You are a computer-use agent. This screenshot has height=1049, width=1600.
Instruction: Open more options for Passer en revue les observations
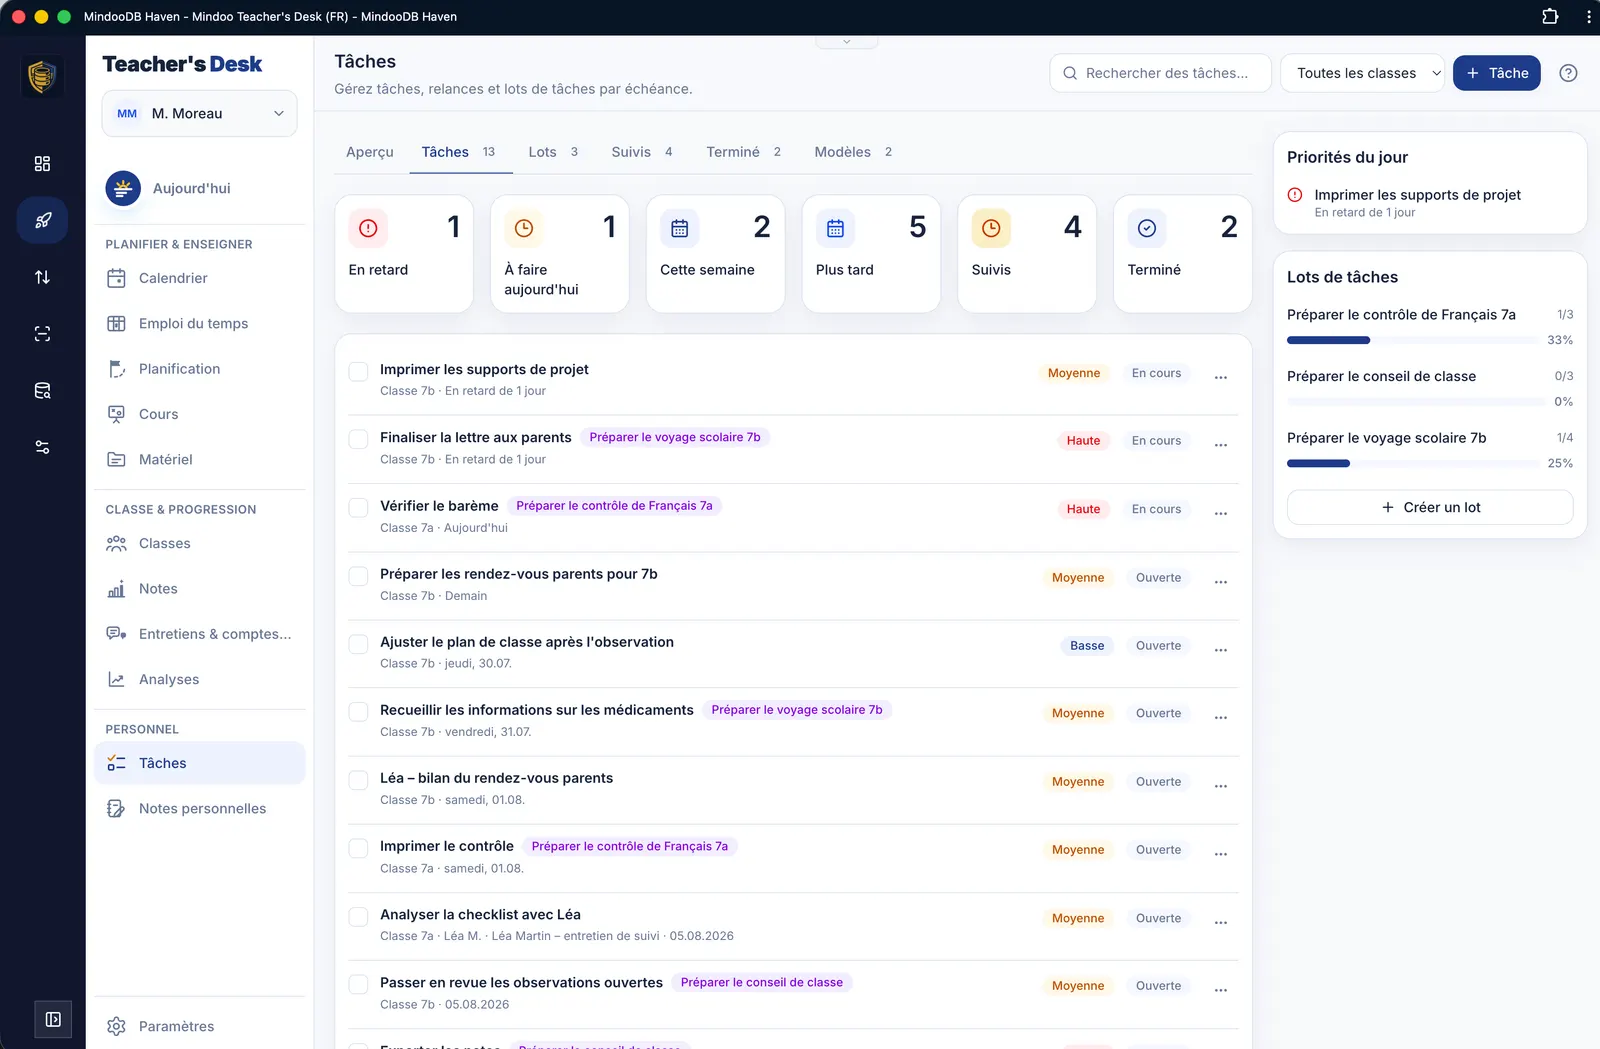1220,990
